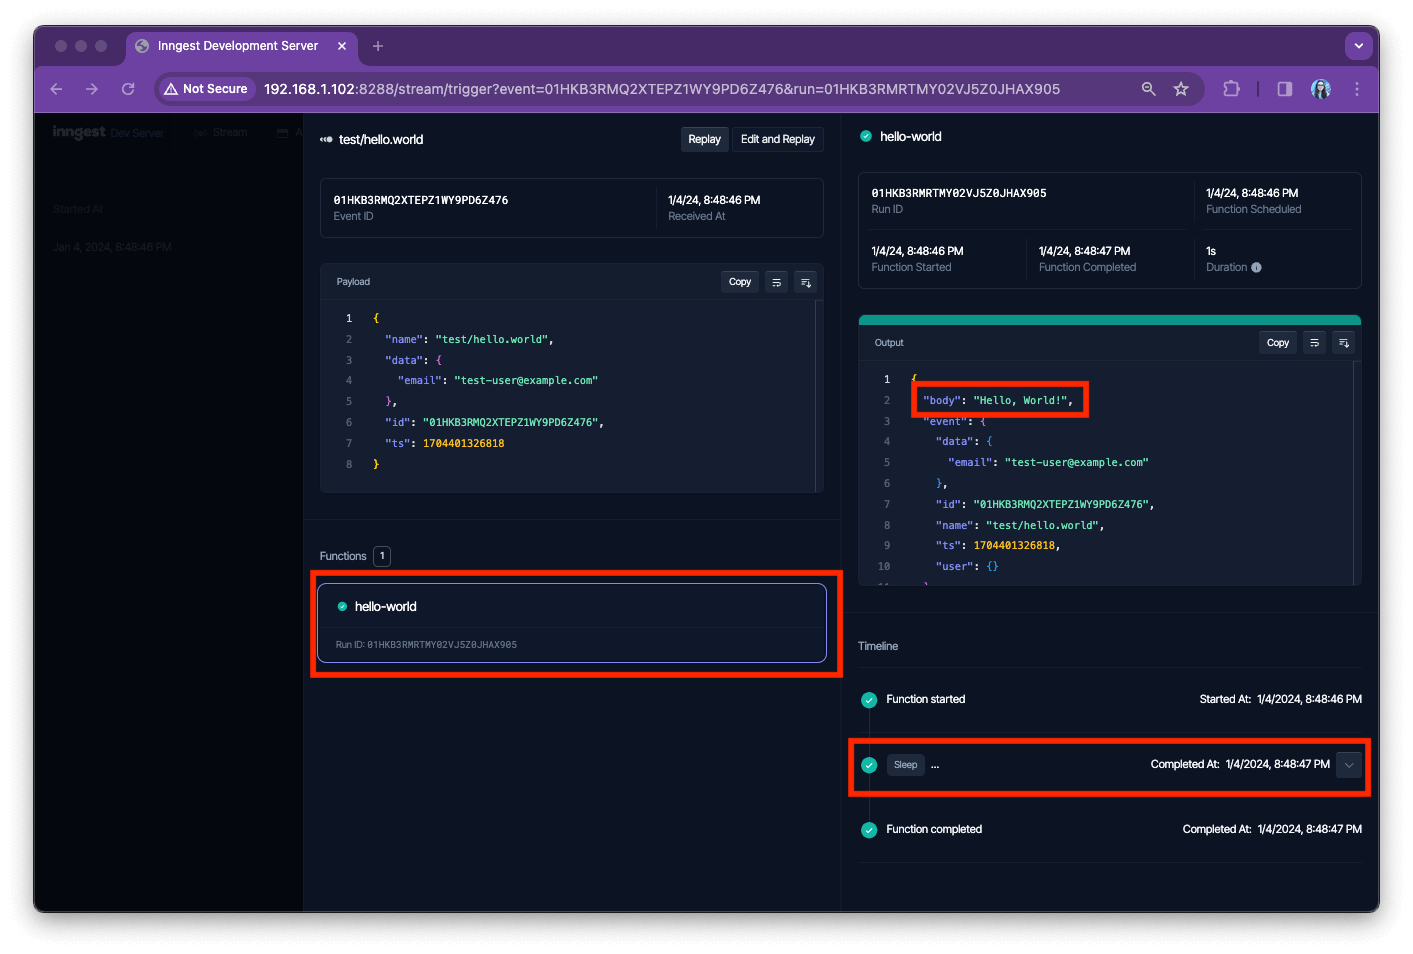Select the hello-world function card
This screenshot has height=954, width=1413.
tap(575, 622)
